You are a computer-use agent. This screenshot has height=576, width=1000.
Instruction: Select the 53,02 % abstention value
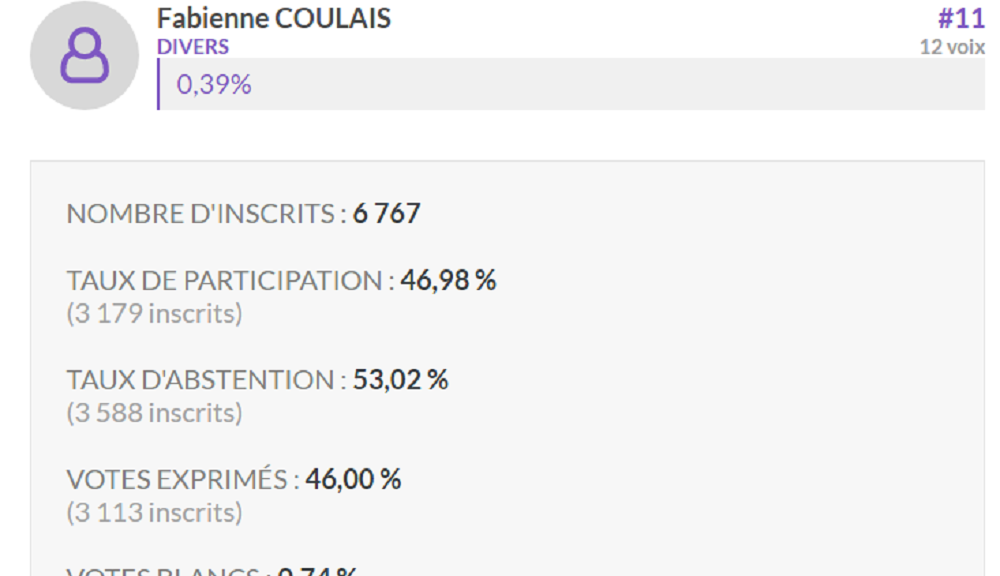click(401, 380)
